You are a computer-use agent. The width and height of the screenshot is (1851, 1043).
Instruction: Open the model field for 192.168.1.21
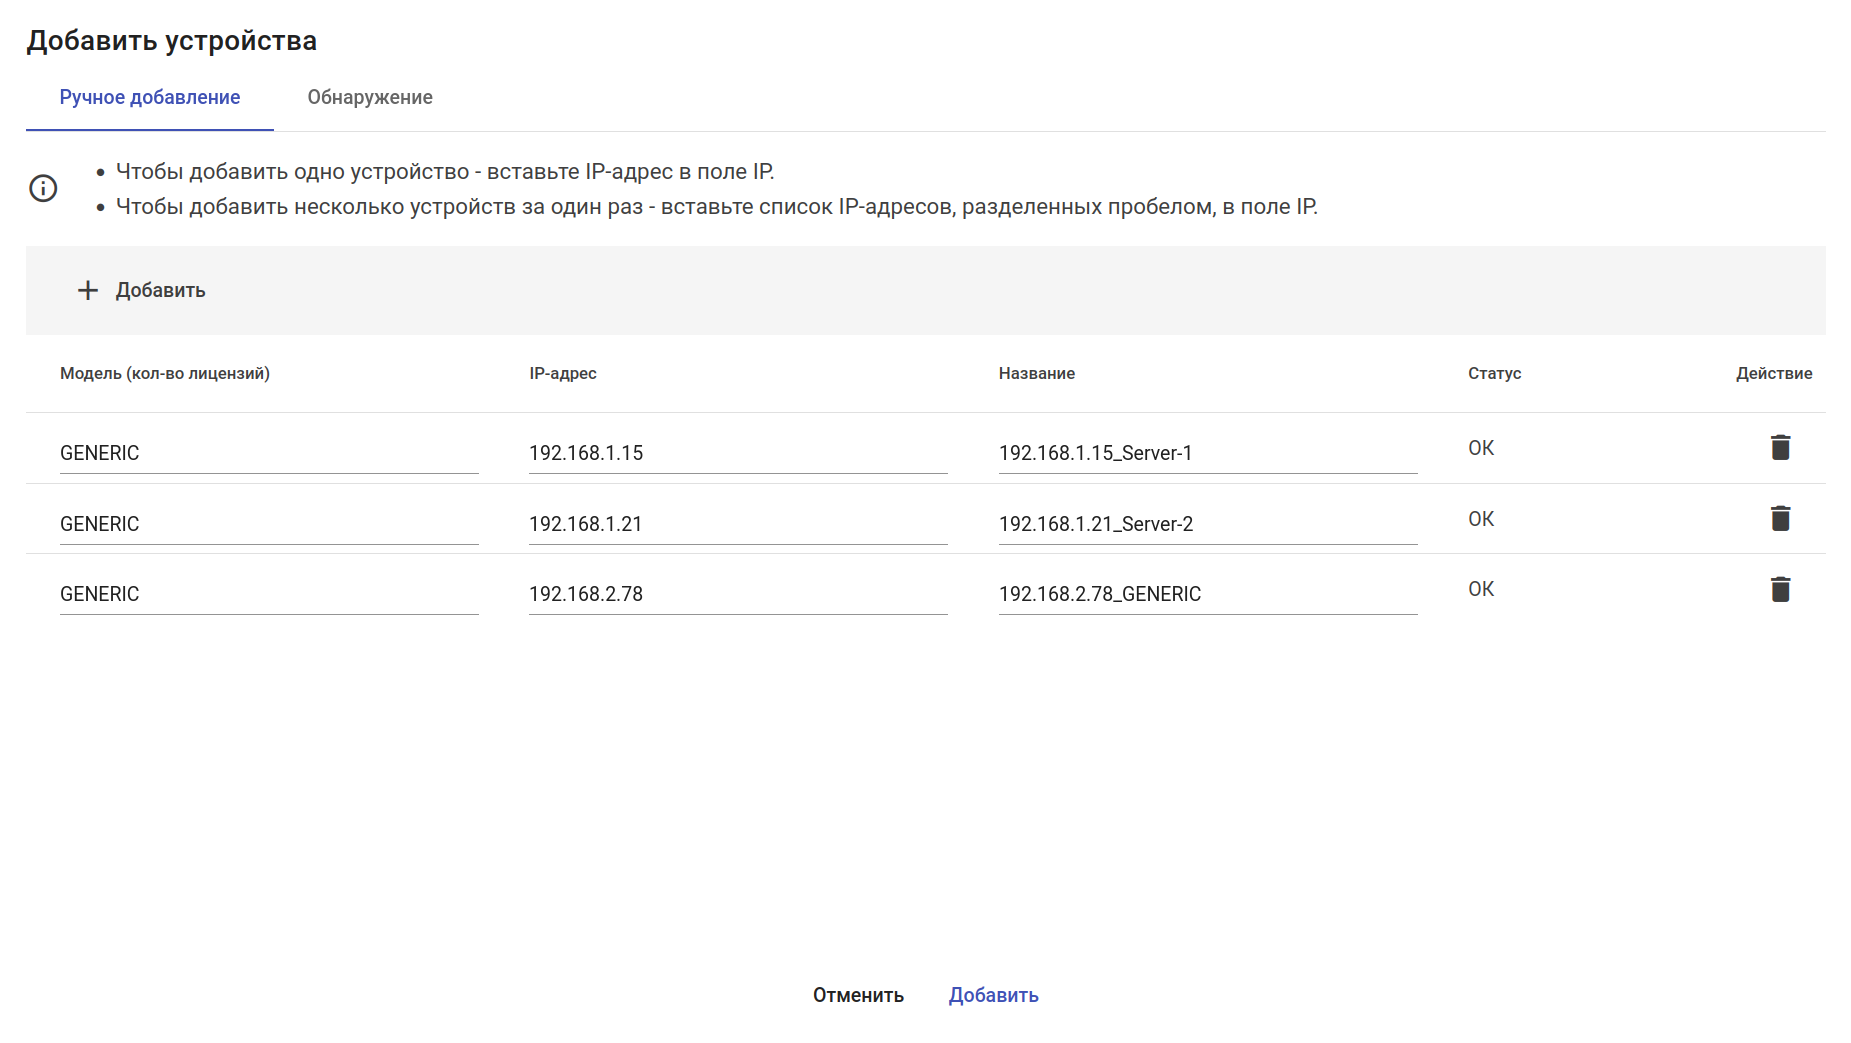point(268,524)
